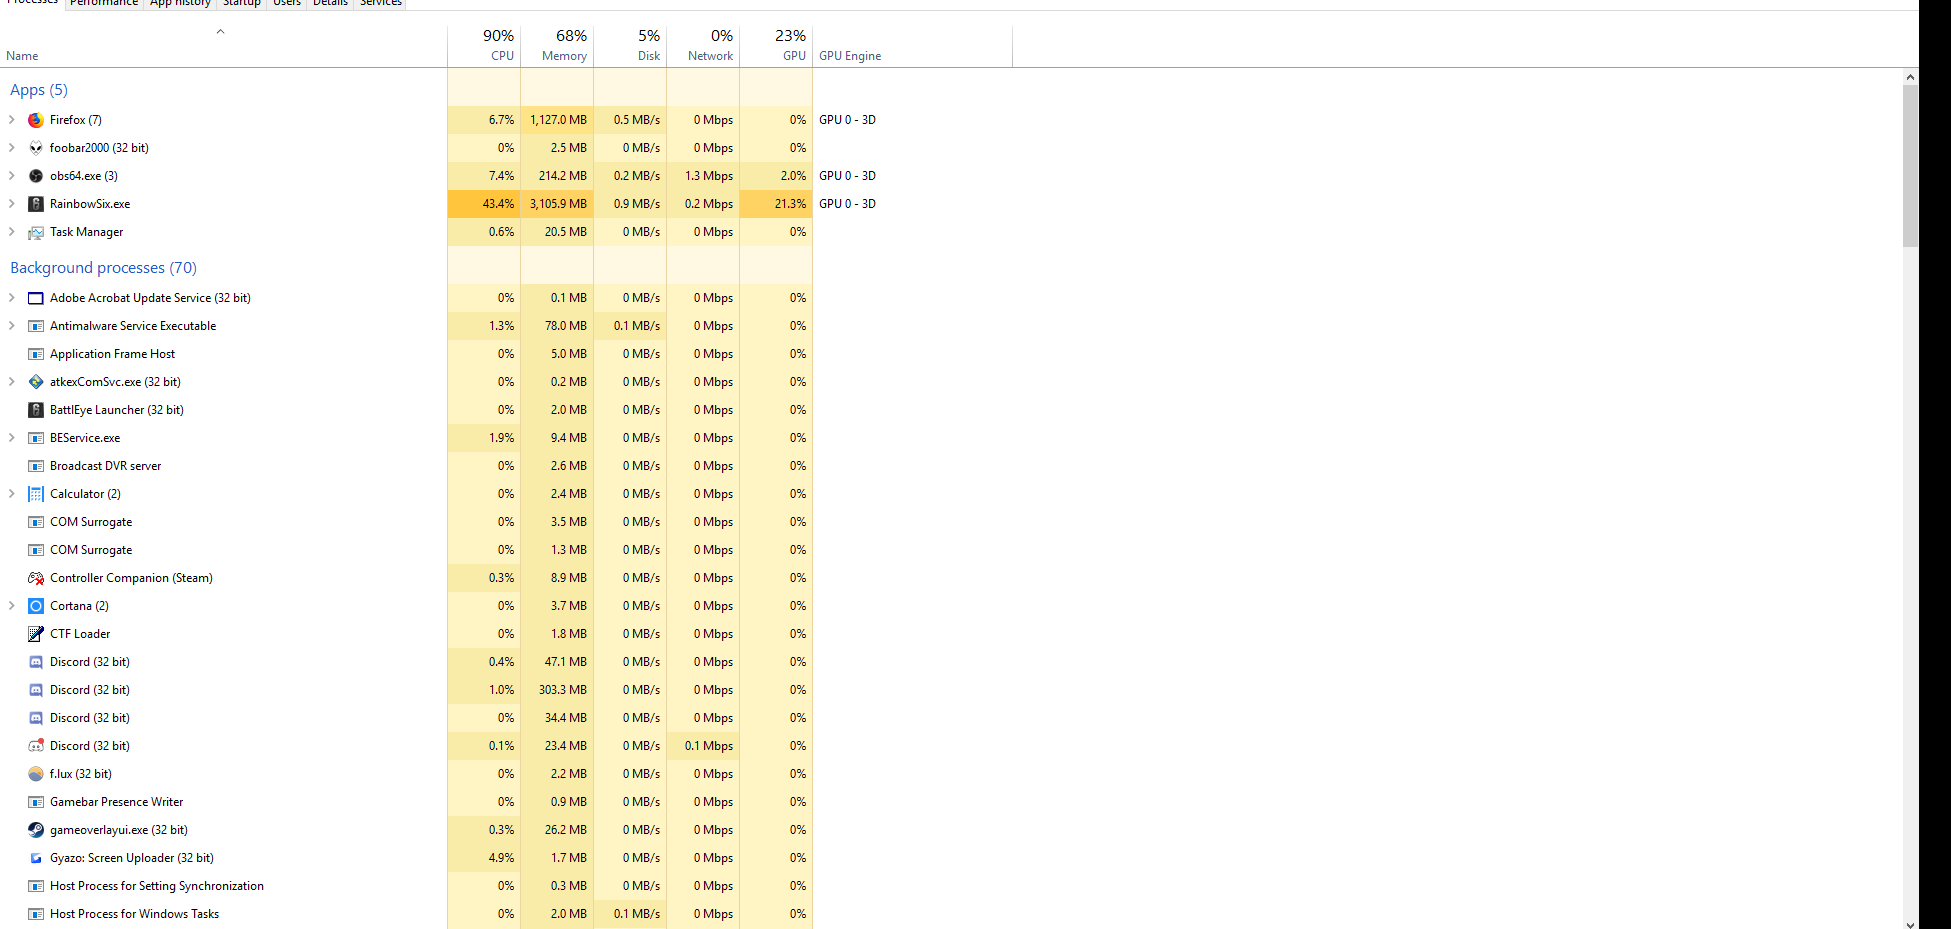Click the Antimalware Service Executable icon

(36, 326)
